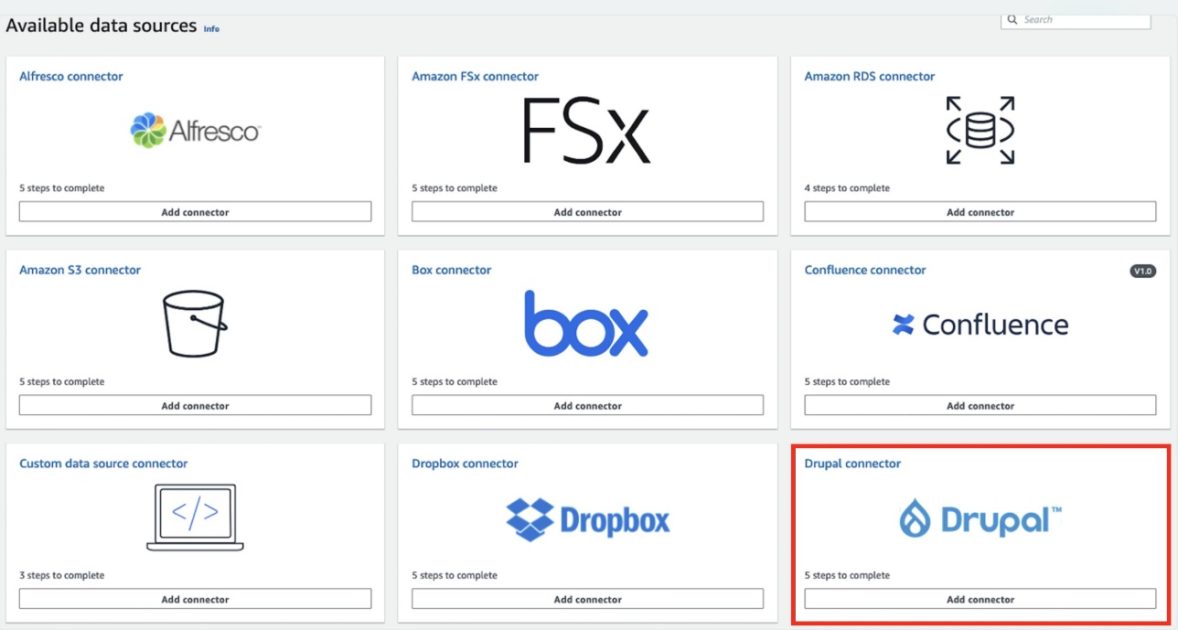This screenshot has height=630, width=1178.
Task: Click the Dropbox logo
Action: tap(588, 519)
